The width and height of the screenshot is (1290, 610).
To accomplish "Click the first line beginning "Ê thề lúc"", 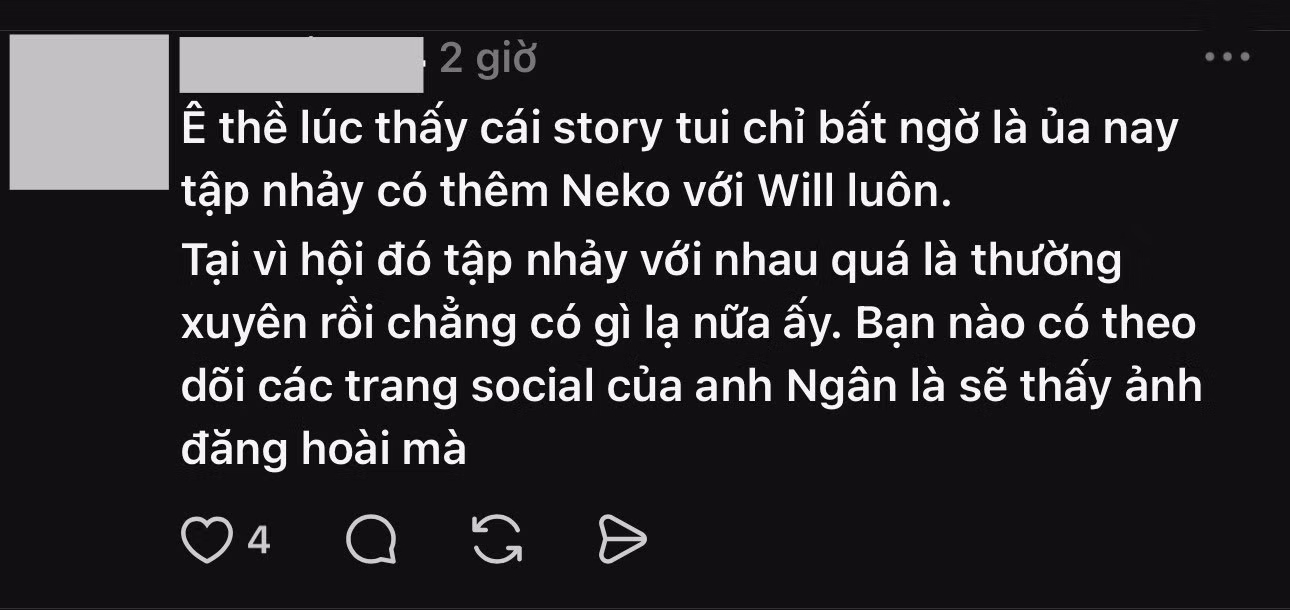I will coord(680,131).
